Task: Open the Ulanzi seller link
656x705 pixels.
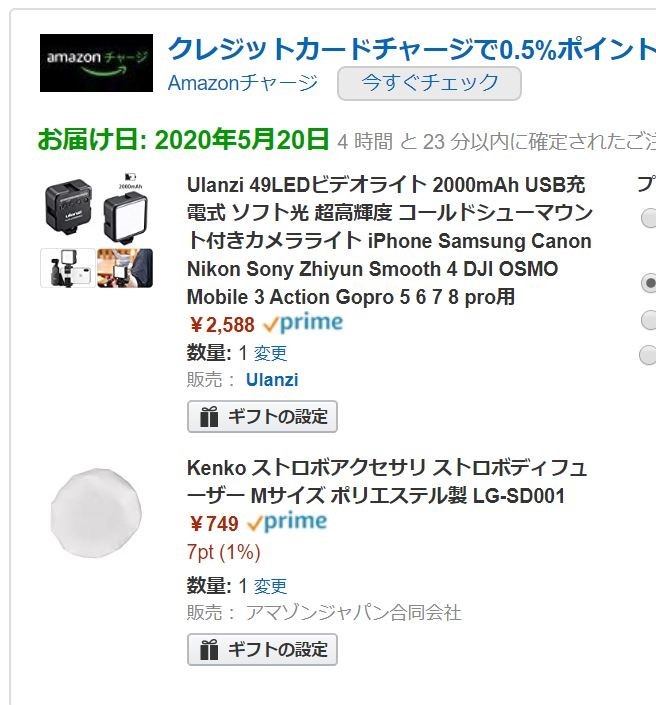Action: click(273, 380)
